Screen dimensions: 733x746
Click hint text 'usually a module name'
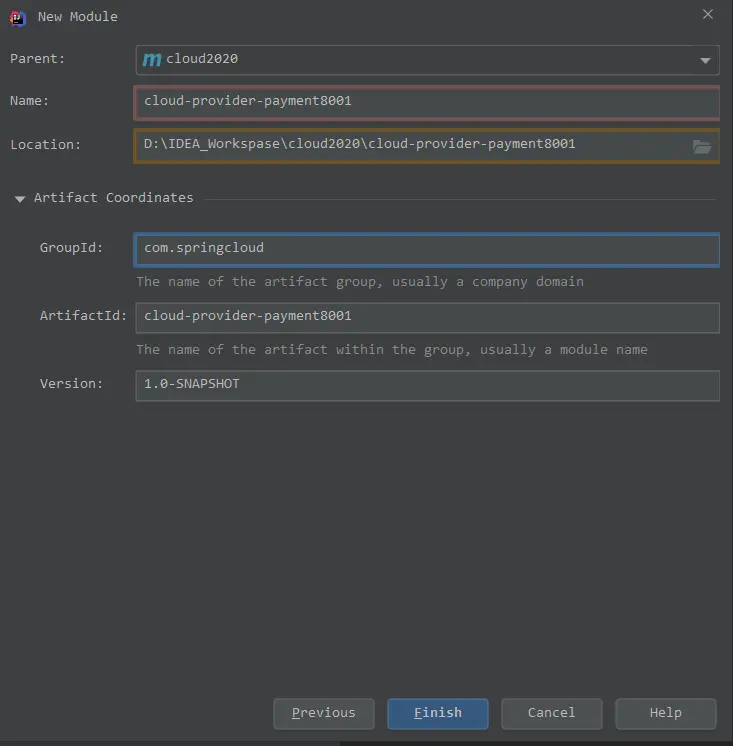coord(564,350)
